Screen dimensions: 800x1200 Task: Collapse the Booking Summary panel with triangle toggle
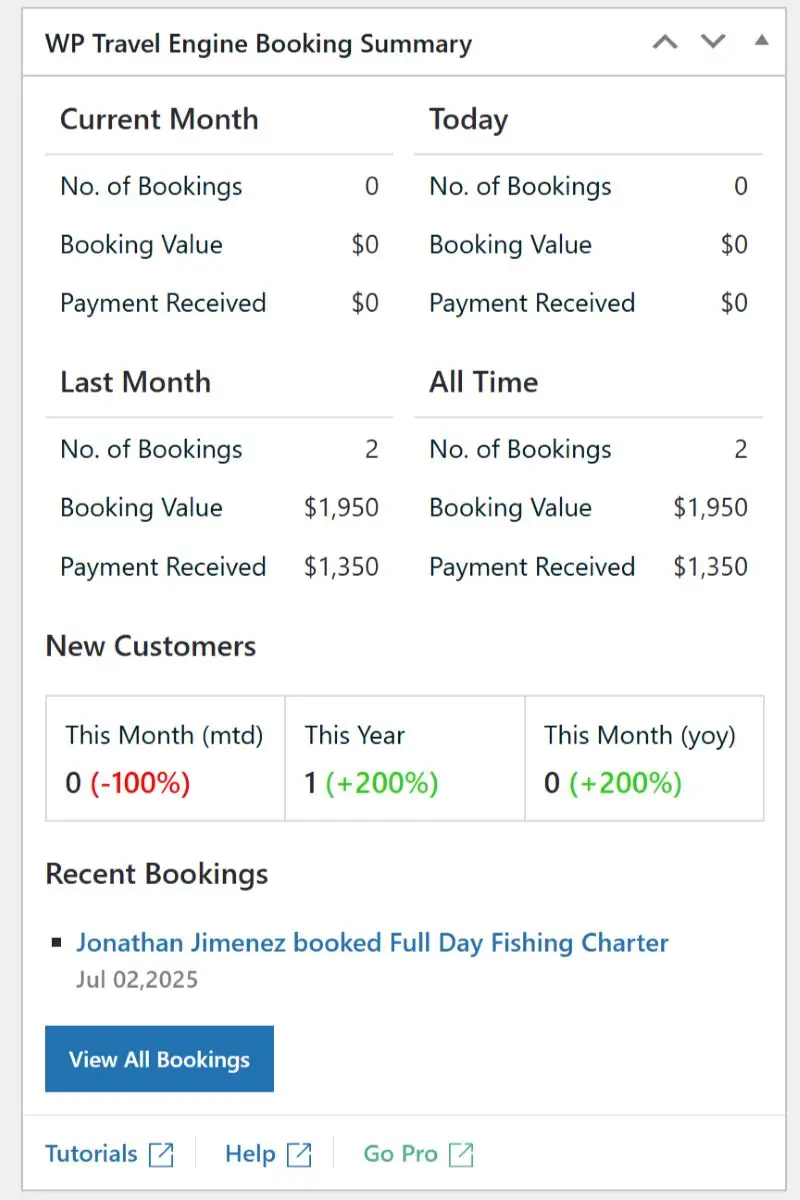tap(761, 42)
